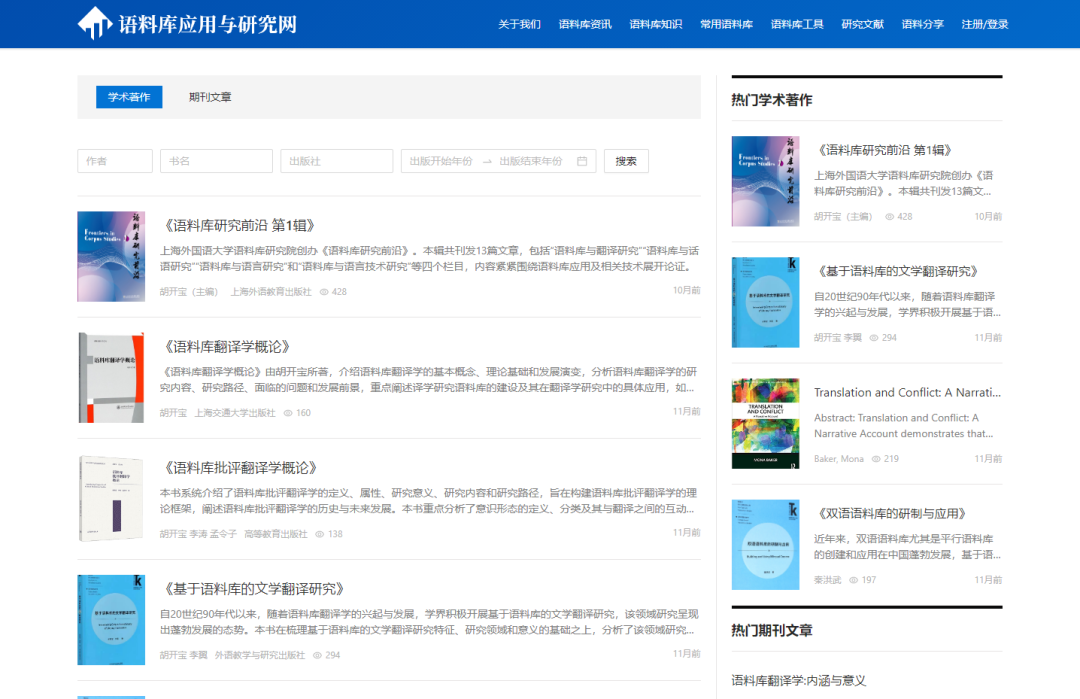Click the Translation and Conflict book cover

(765, 424)
